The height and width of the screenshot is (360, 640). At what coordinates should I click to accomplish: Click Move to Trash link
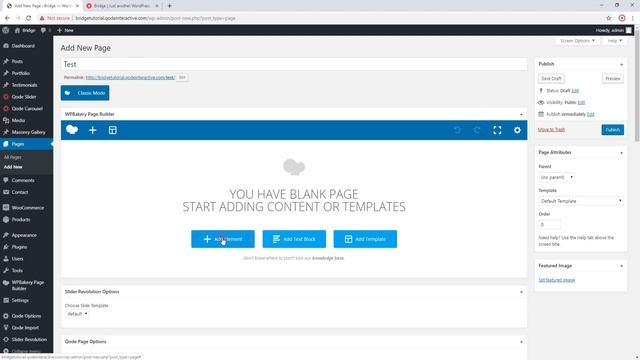(551, 129)
